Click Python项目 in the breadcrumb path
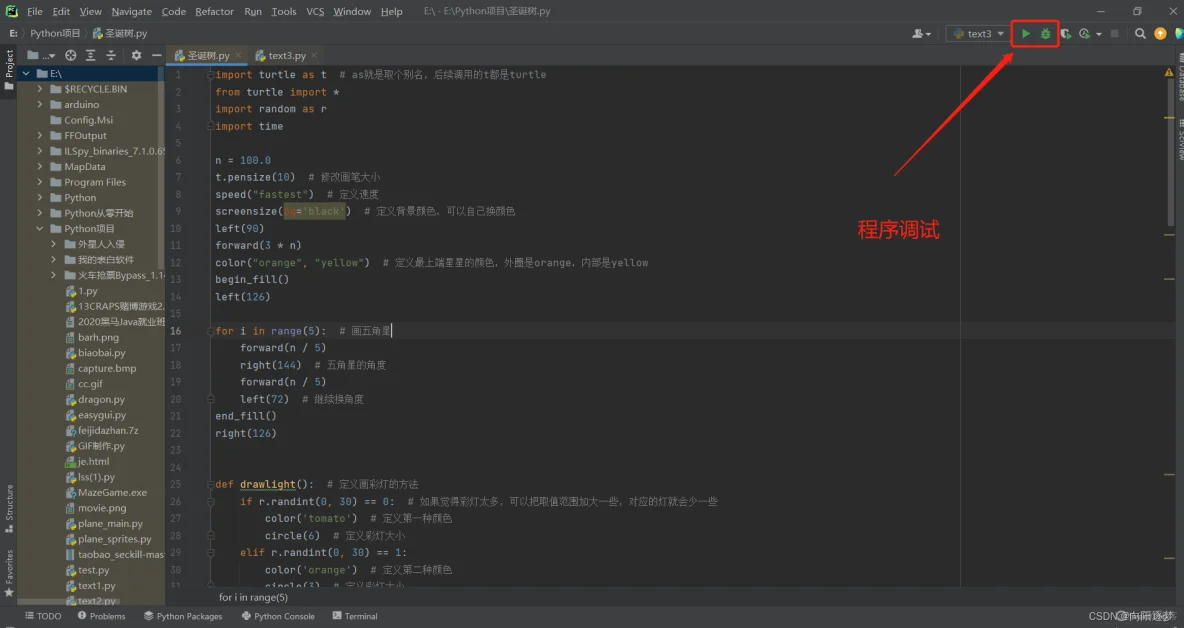1184x628 pixels. (55, 33)
